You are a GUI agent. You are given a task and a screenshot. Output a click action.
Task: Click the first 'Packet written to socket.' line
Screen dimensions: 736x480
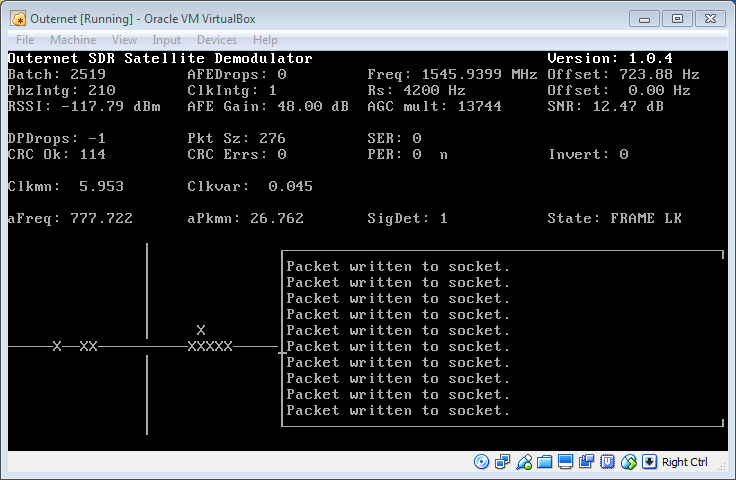tap(398, 267)
